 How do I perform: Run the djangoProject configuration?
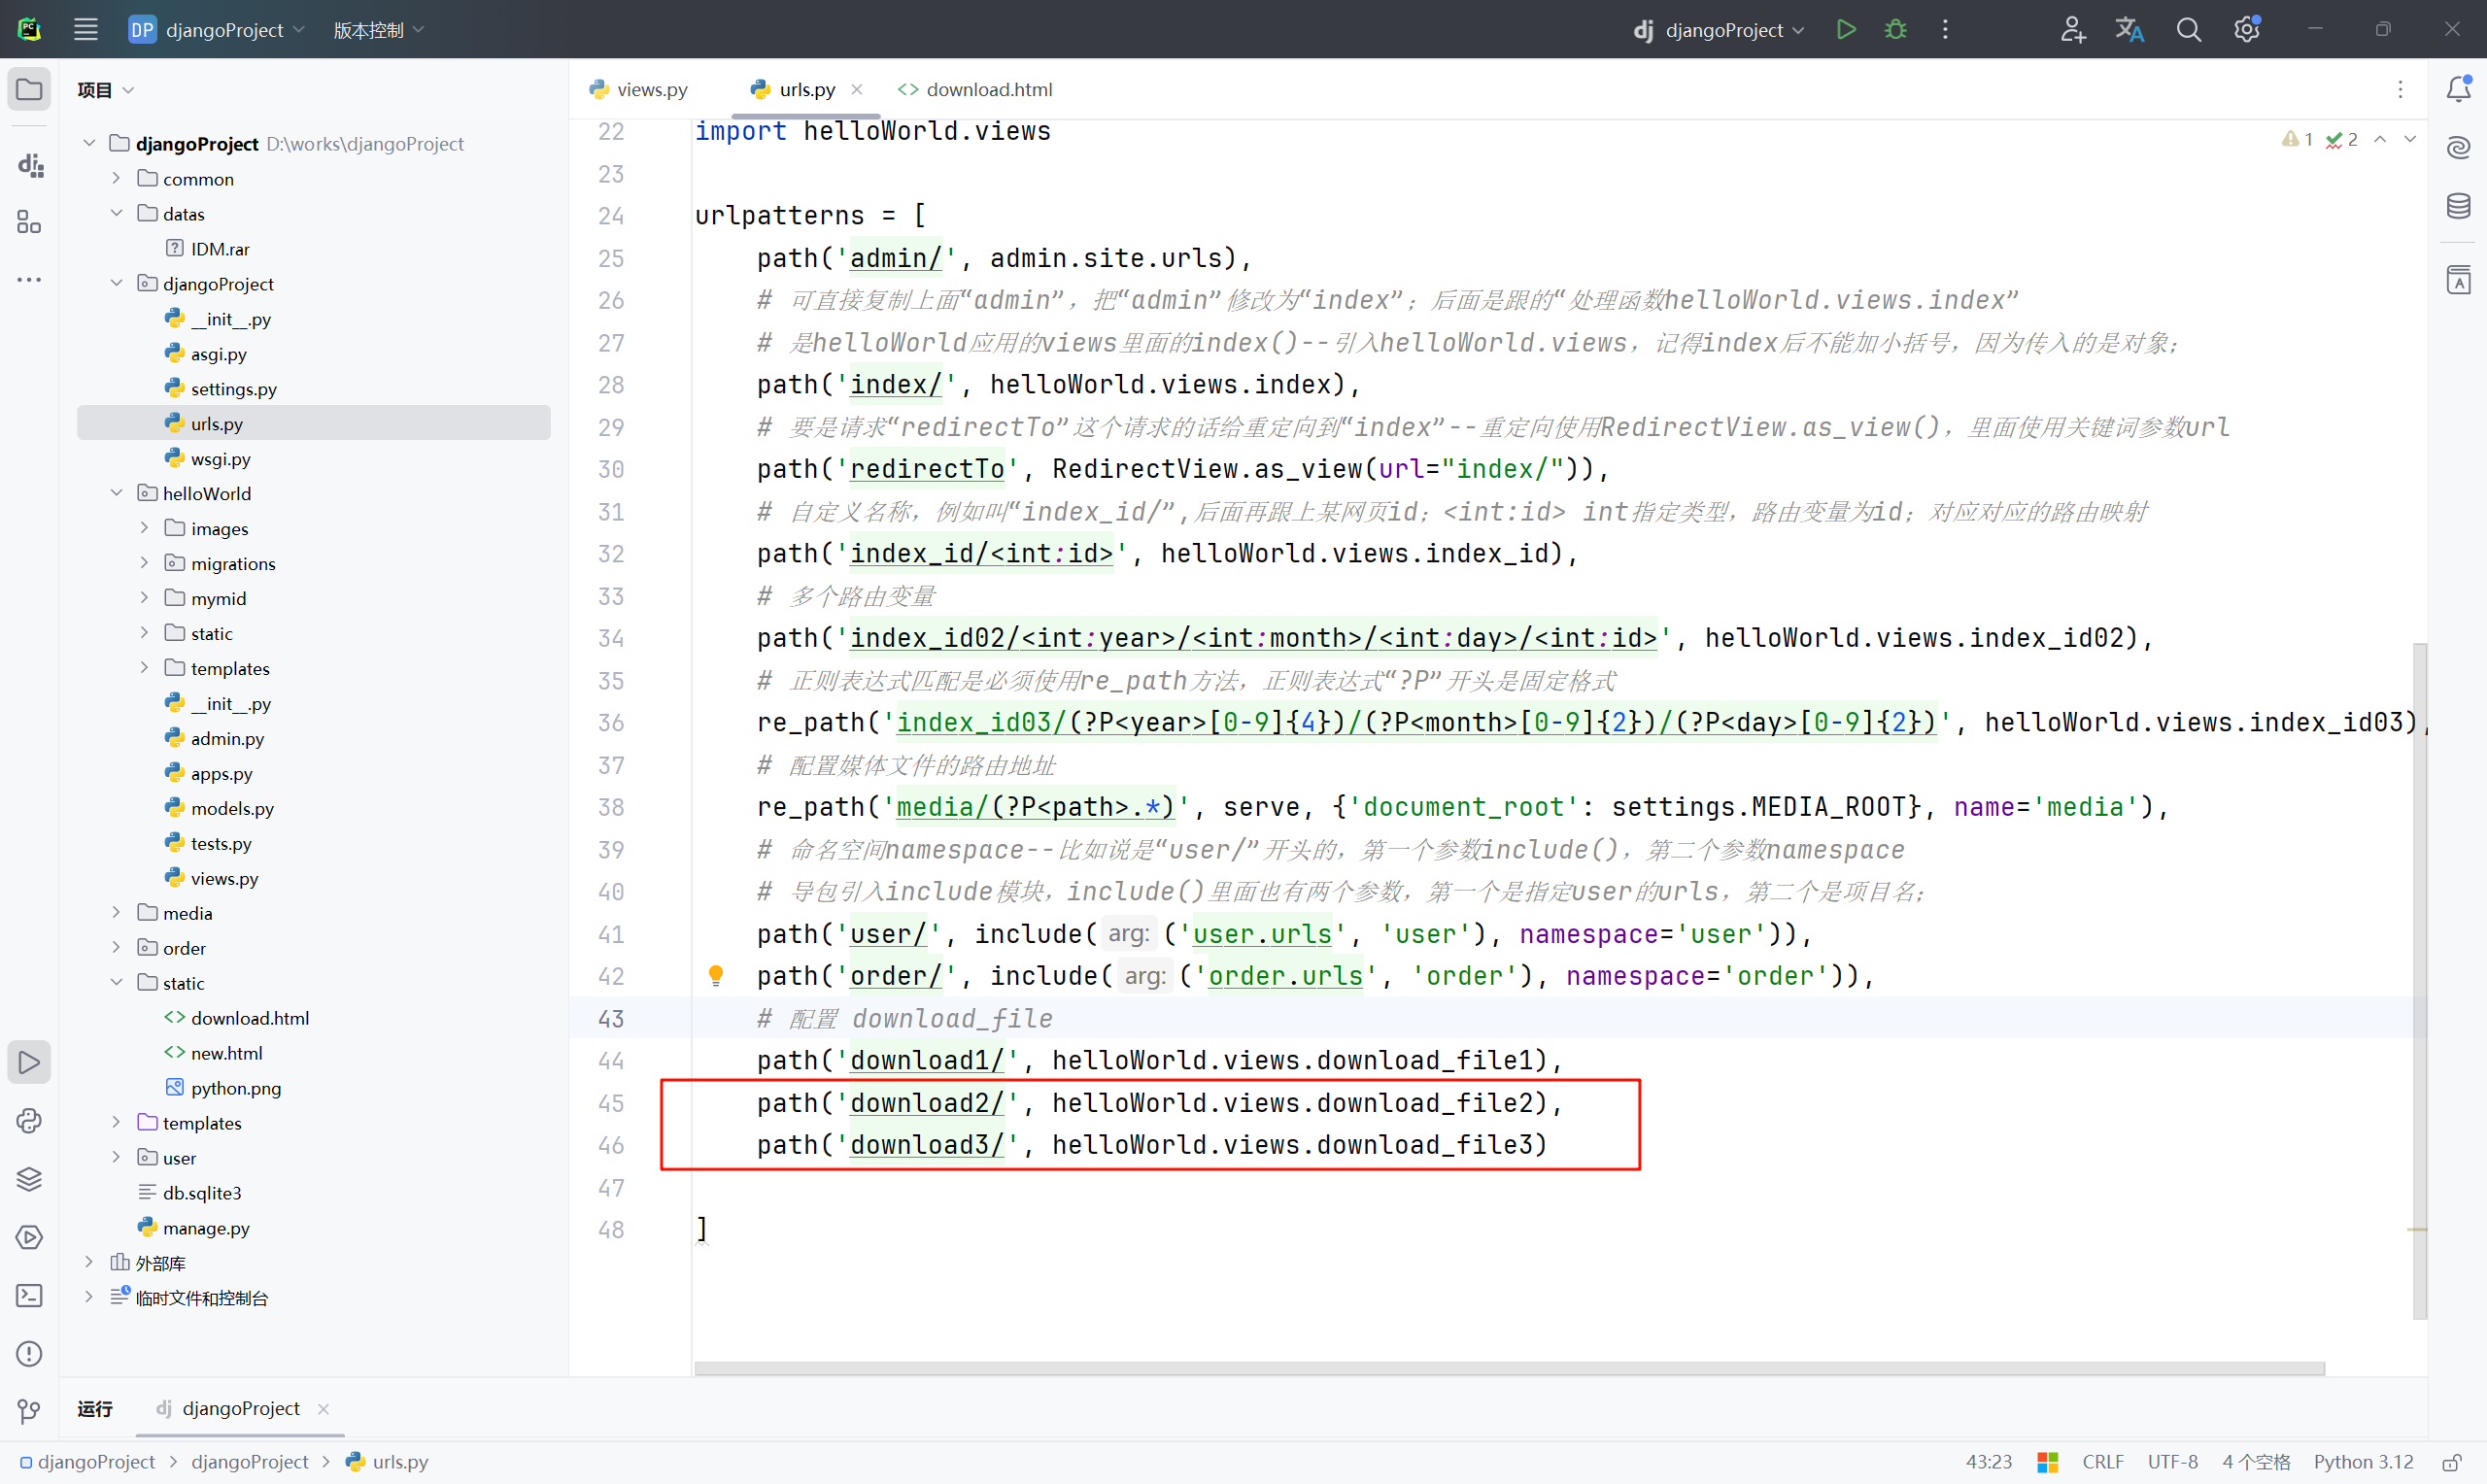[x=1846, y=29]
